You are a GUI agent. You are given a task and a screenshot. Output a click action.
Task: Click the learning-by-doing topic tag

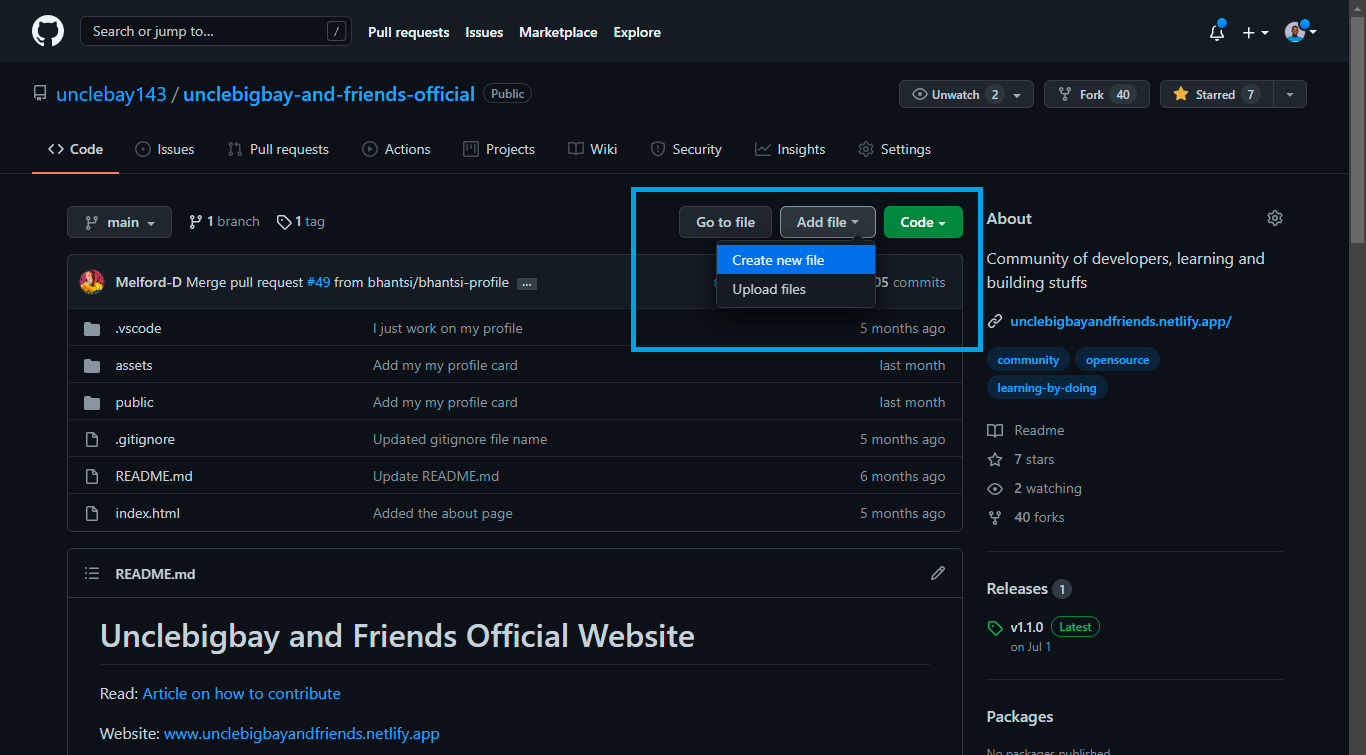pyautogui.click(x=1047, y=388)
